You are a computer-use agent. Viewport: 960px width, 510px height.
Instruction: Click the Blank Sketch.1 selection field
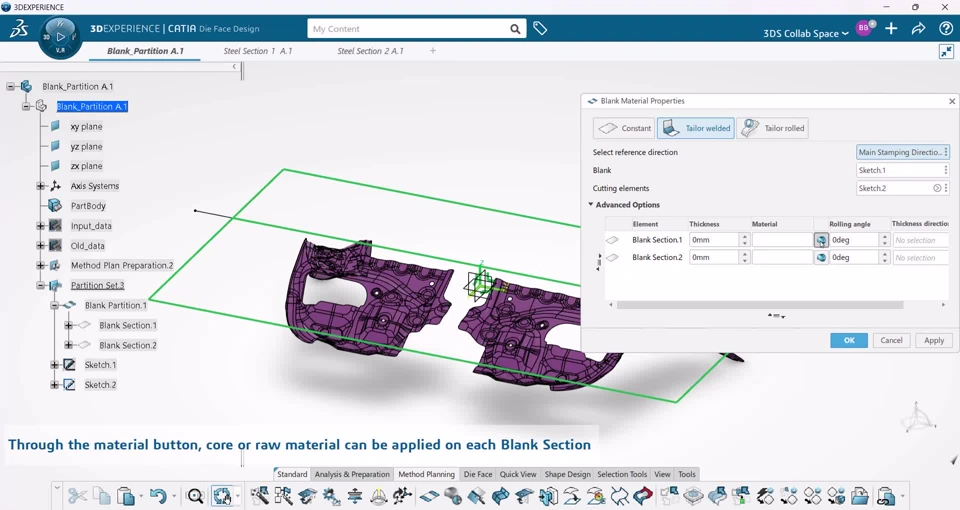click(x=902, y=170)
